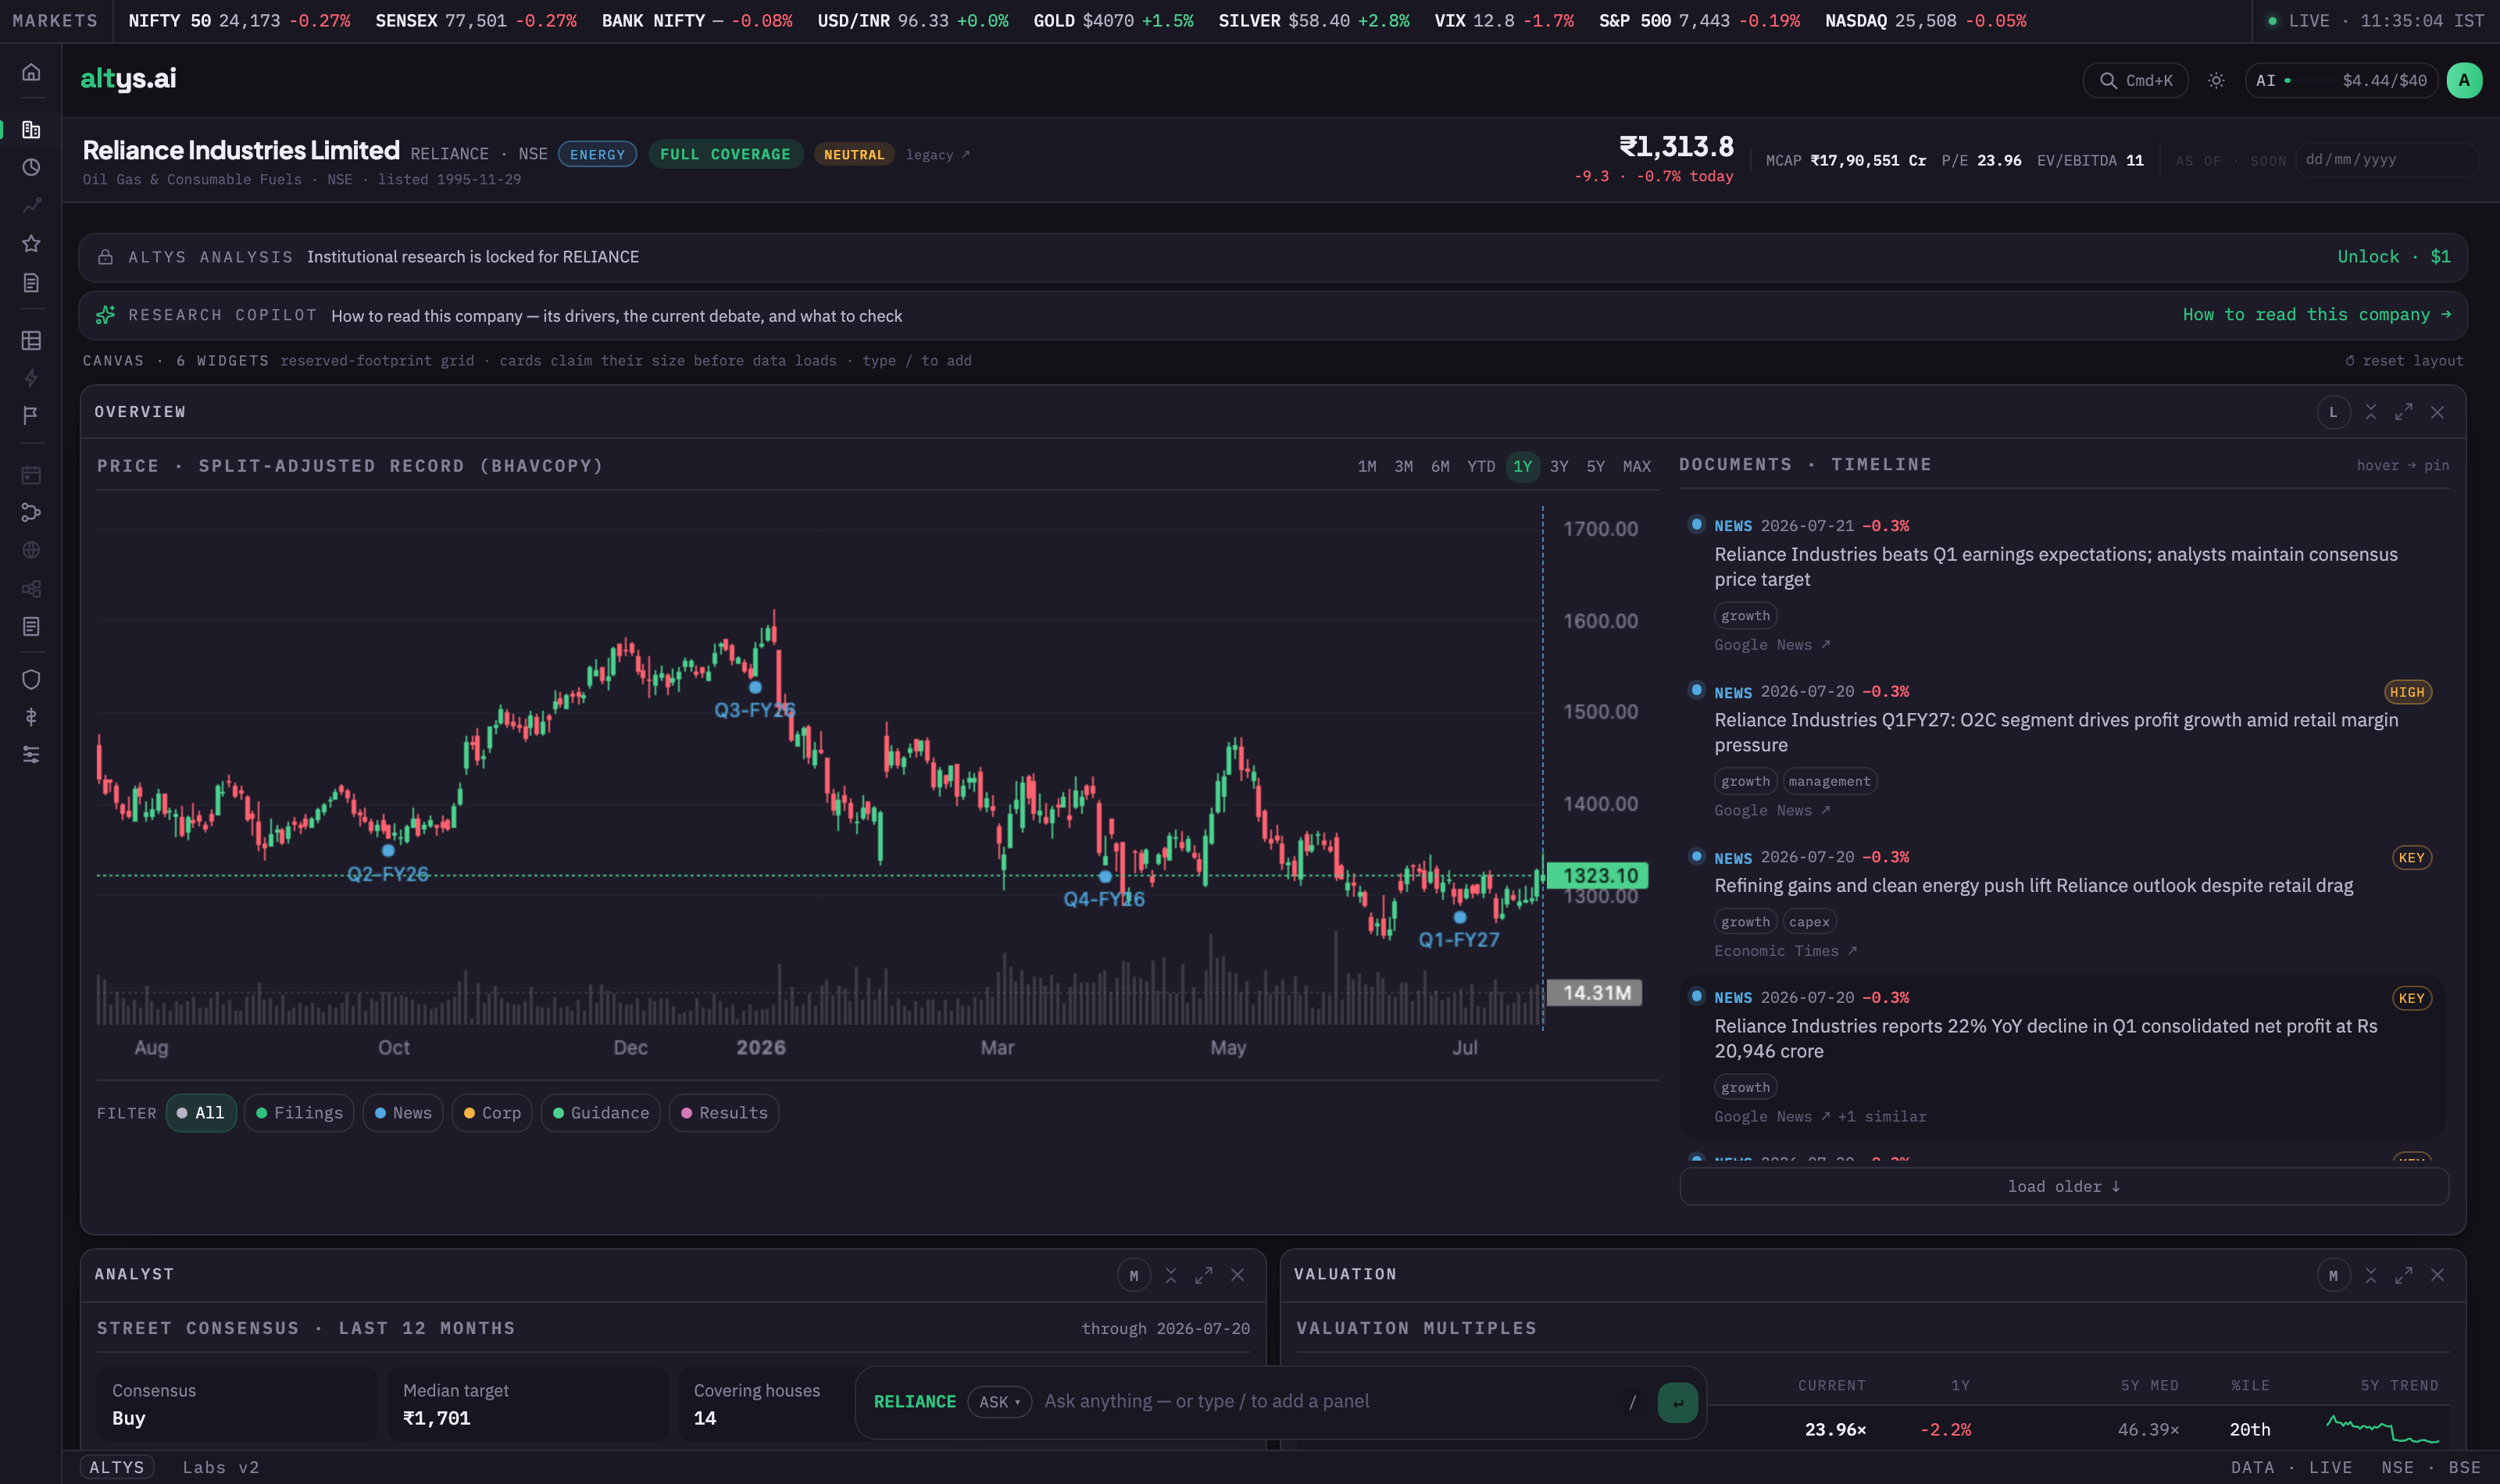
Task: Change Overview panel size L selector
Action: pos(2333,412)
